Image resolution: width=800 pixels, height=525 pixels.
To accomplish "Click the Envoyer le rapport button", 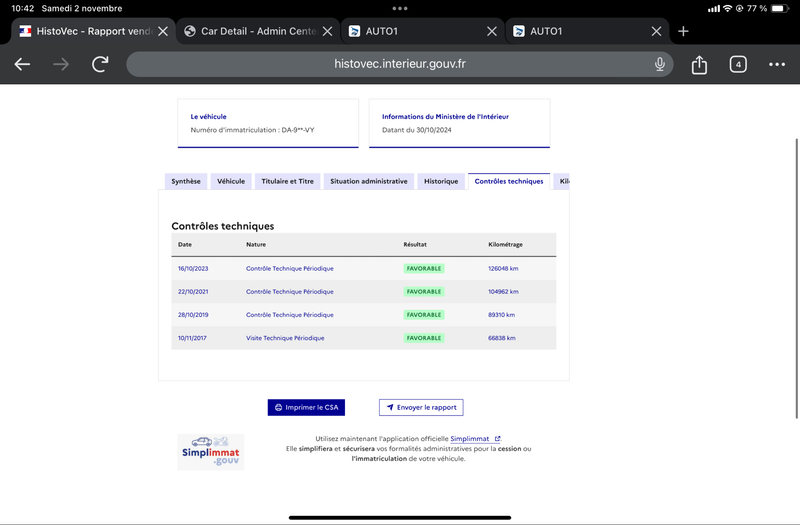I will 421,407.
